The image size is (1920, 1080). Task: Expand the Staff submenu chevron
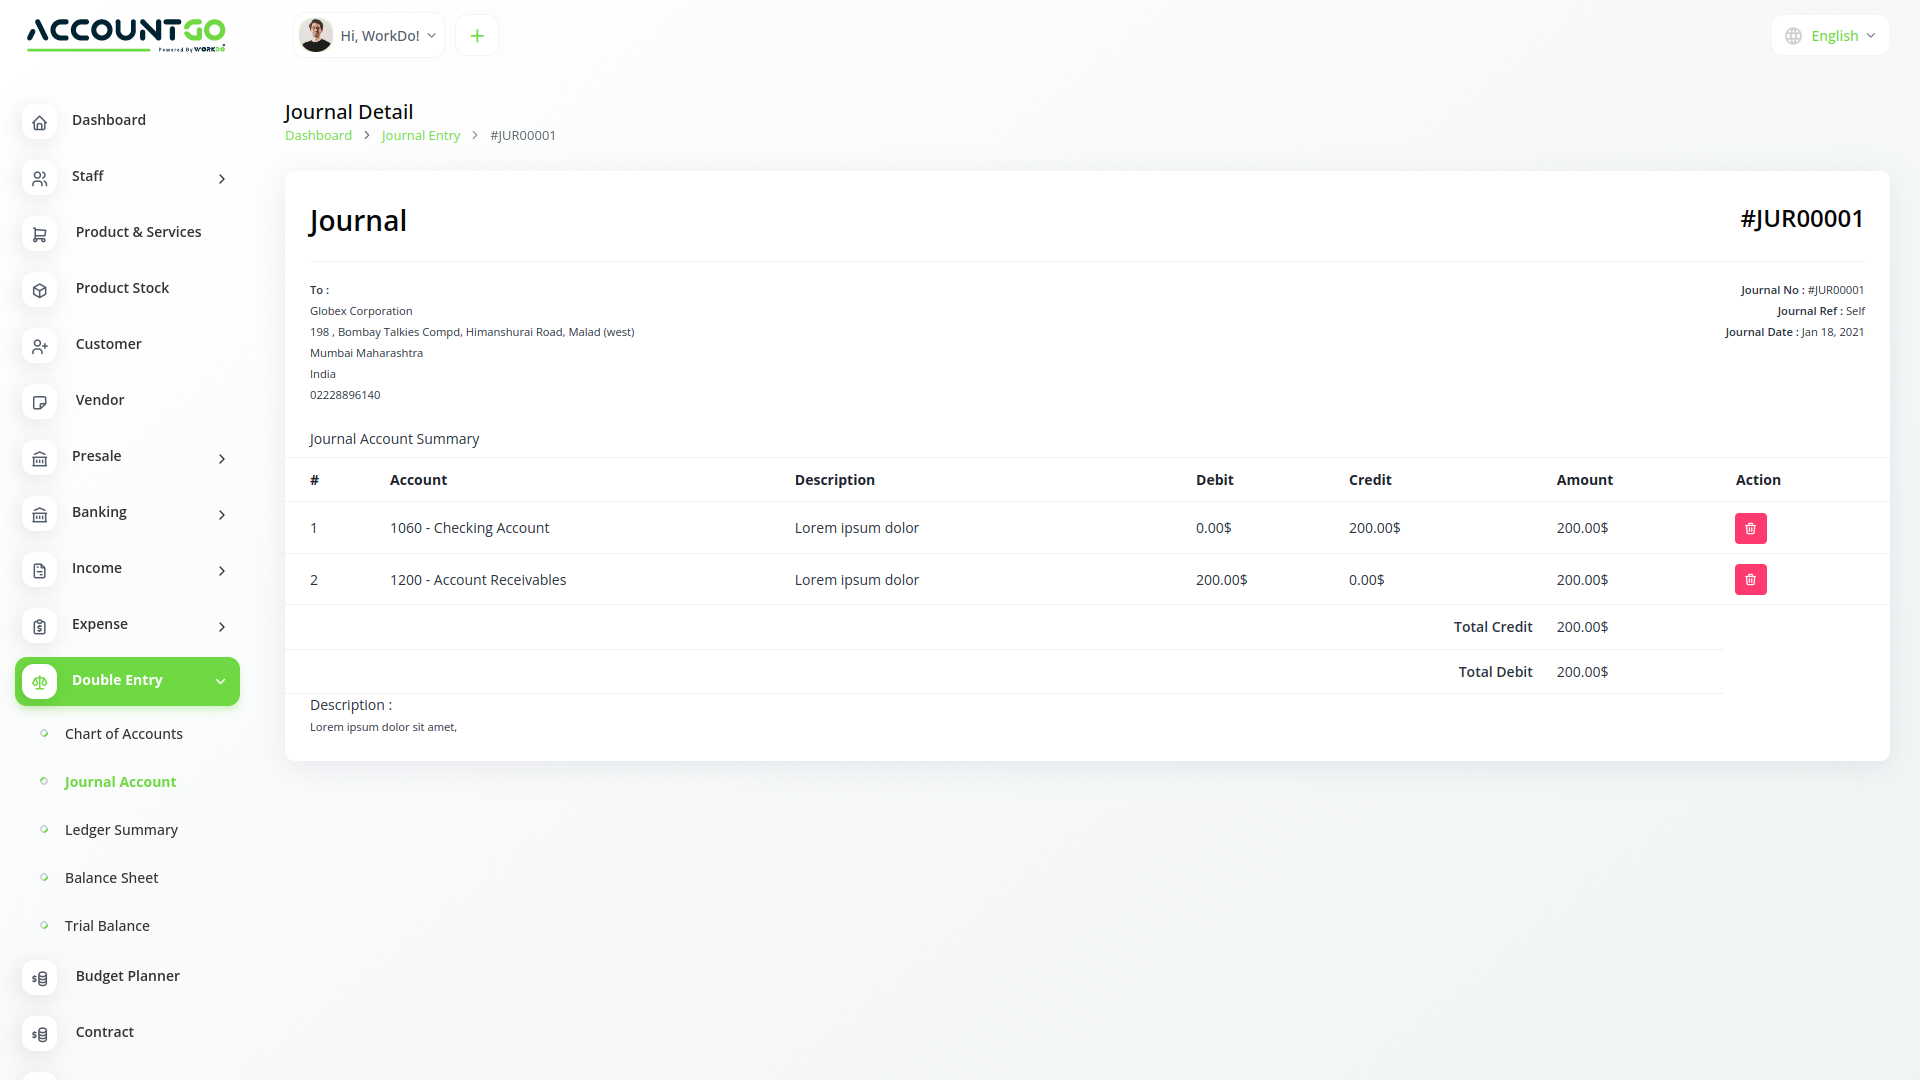pos(220,179)
